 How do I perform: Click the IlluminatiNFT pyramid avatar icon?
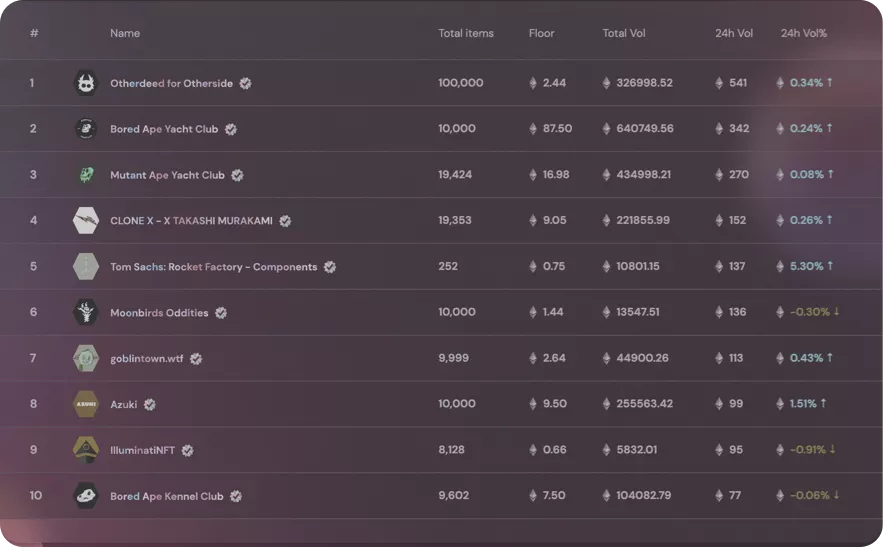(86, 450)
